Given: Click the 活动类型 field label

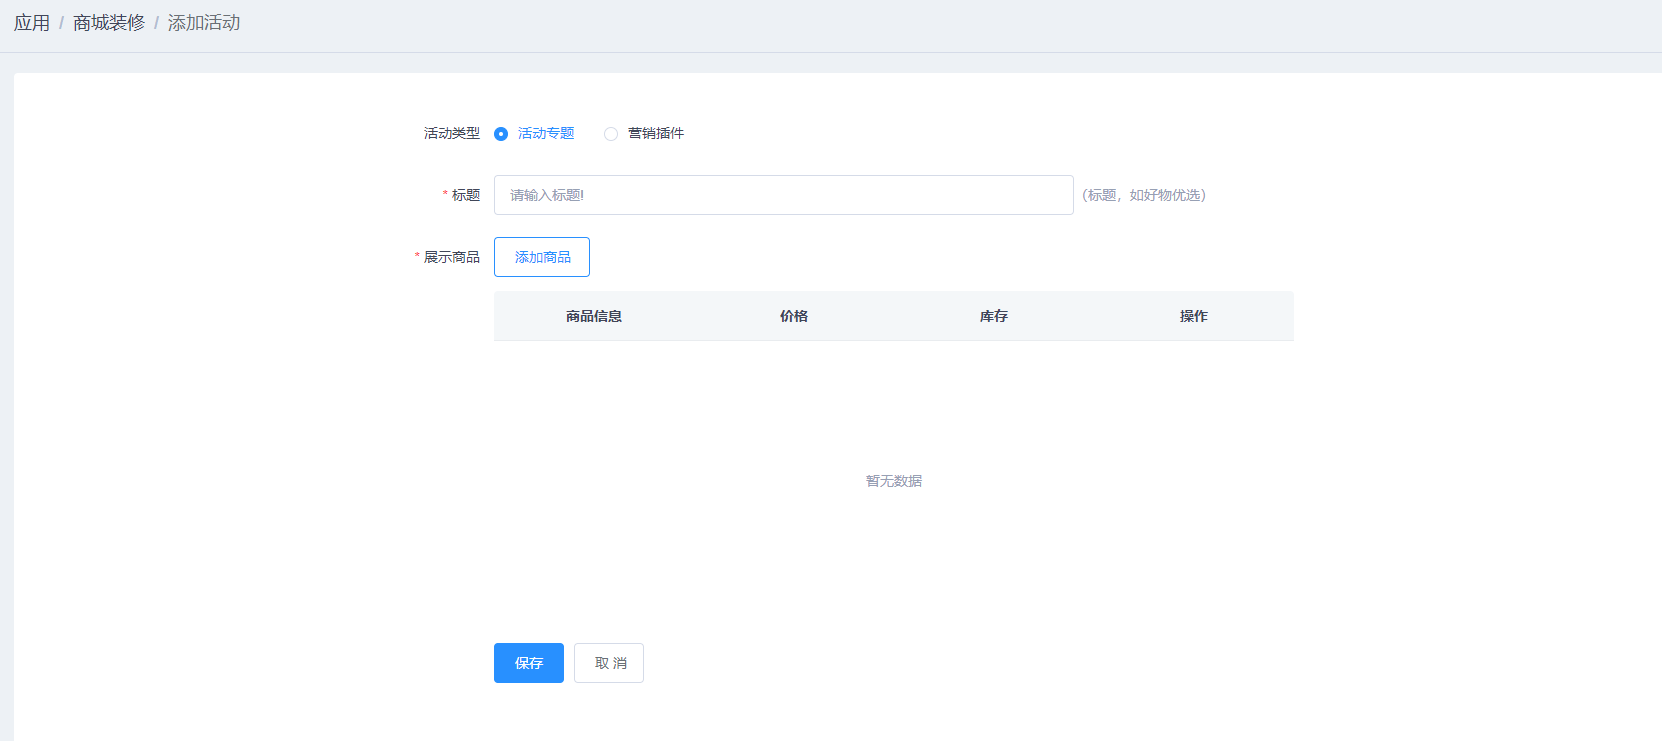Looking at the screenshot, I should (x=452, y=134).
